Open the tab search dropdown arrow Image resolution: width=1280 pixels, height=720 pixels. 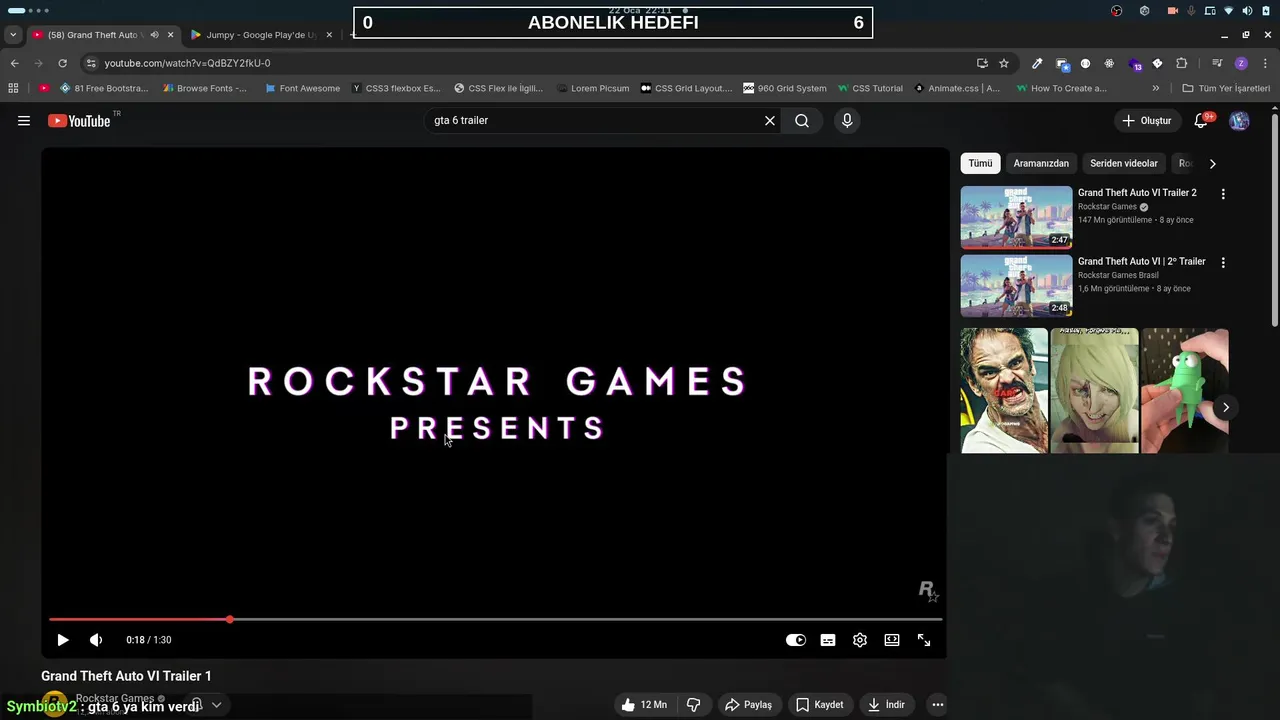point(12,35)
